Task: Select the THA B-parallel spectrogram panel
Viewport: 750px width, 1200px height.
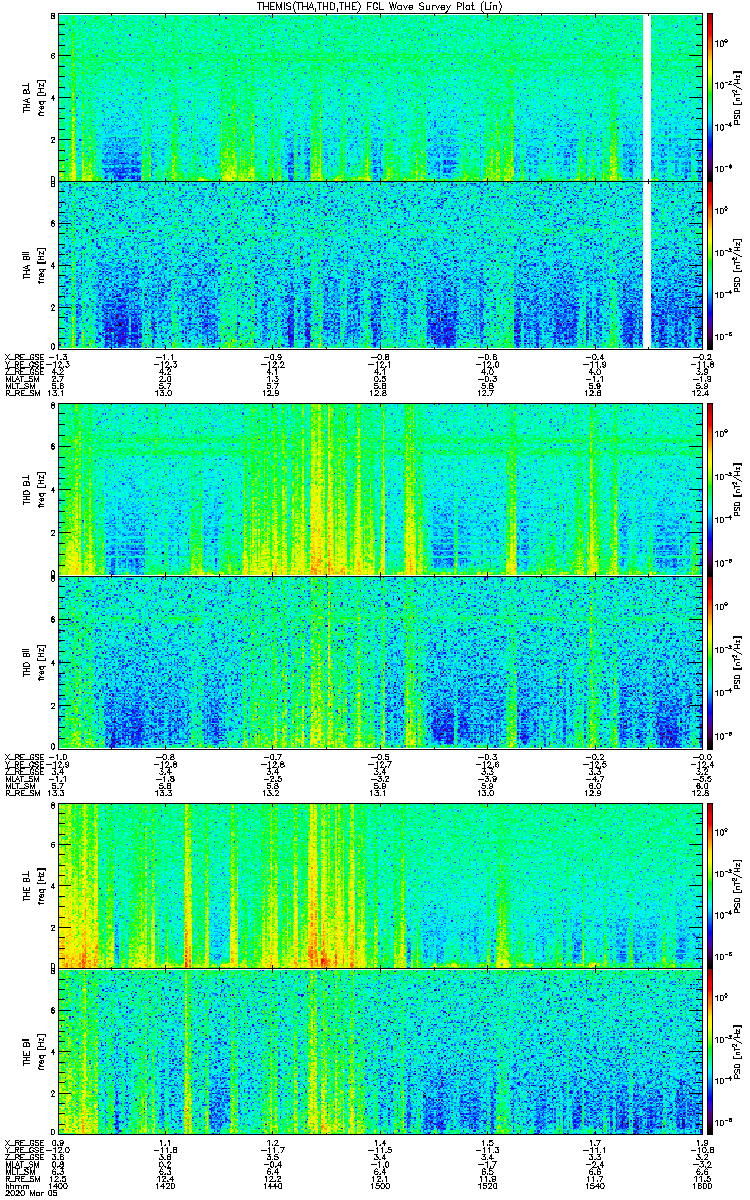Action: click(x=381, y=265)
